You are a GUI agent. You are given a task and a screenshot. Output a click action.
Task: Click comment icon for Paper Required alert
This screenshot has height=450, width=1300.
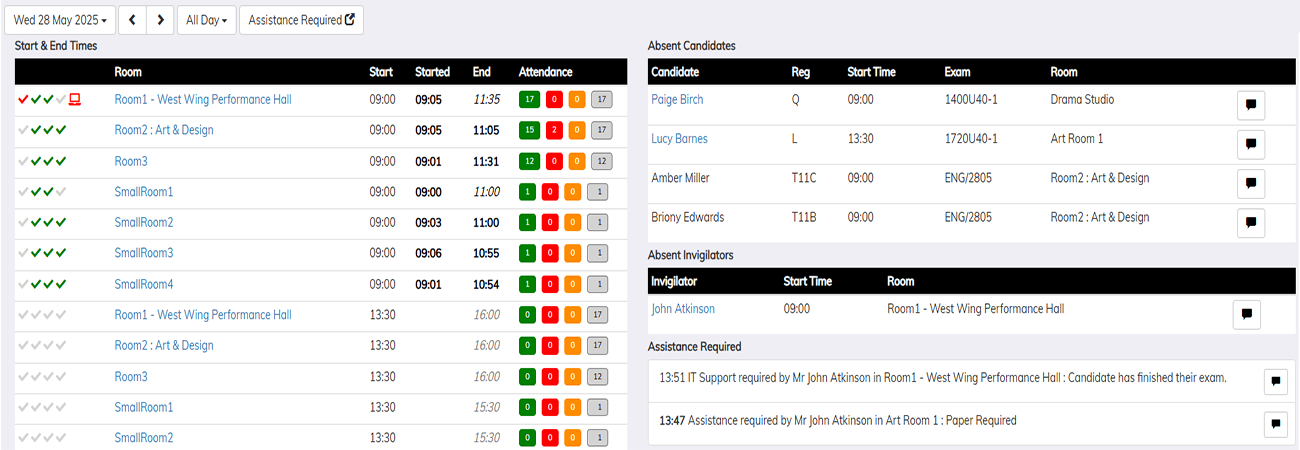pos(1275,424)
